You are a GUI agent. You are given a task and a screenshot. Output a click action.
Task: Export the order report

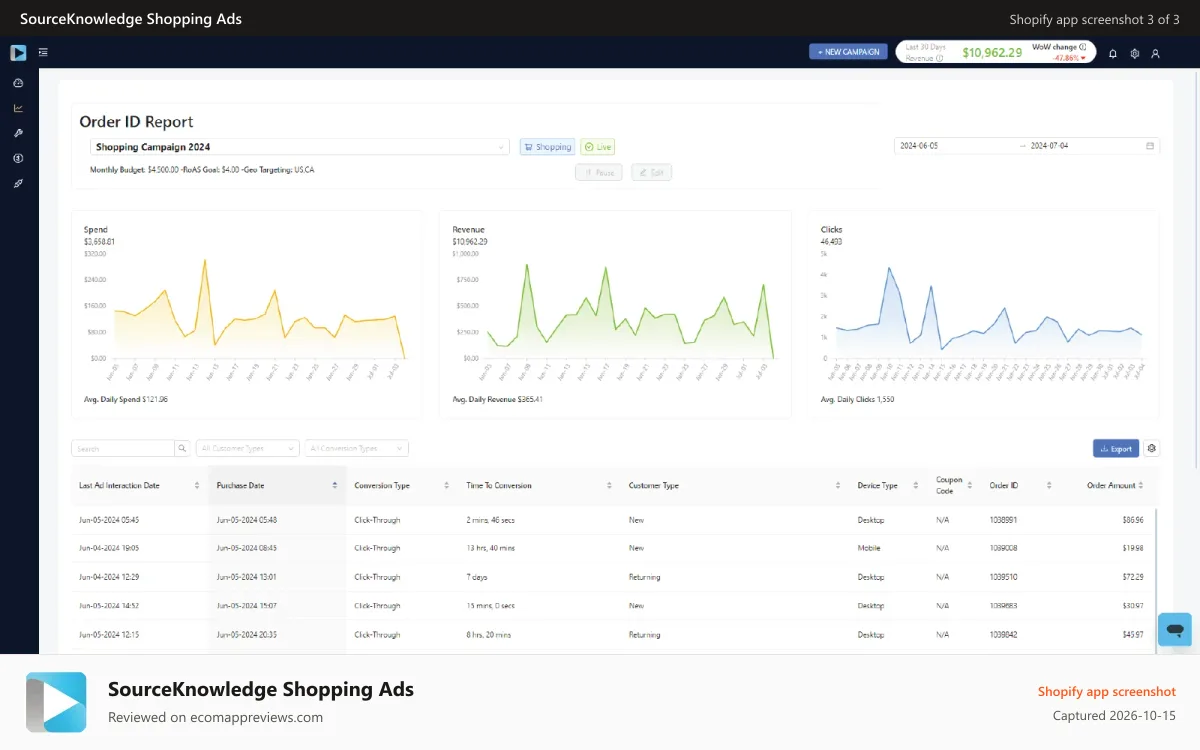pyautogui.click(x=1116, y=449)
